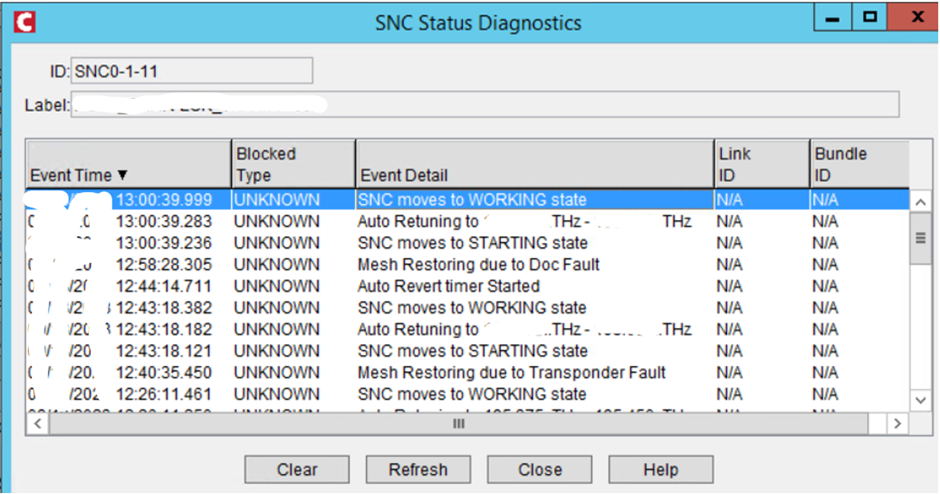Select 12:43:18.121 SNC moves to STARTING row
Screen dimensions: 940x494
click(468, 351)
